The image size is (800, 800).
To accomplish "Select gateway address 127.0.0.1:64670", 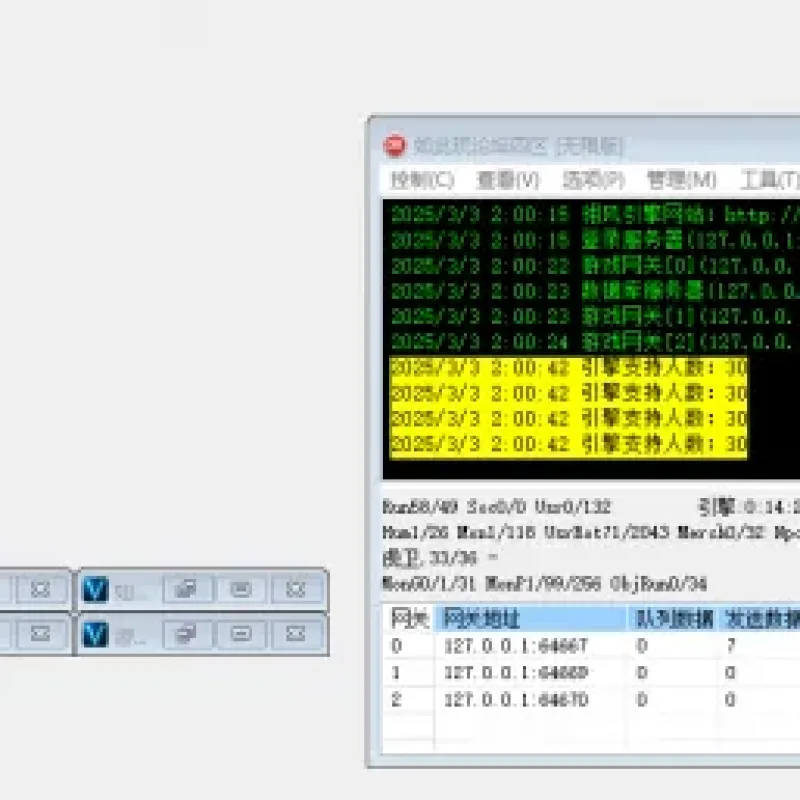I will pos(516,699).
